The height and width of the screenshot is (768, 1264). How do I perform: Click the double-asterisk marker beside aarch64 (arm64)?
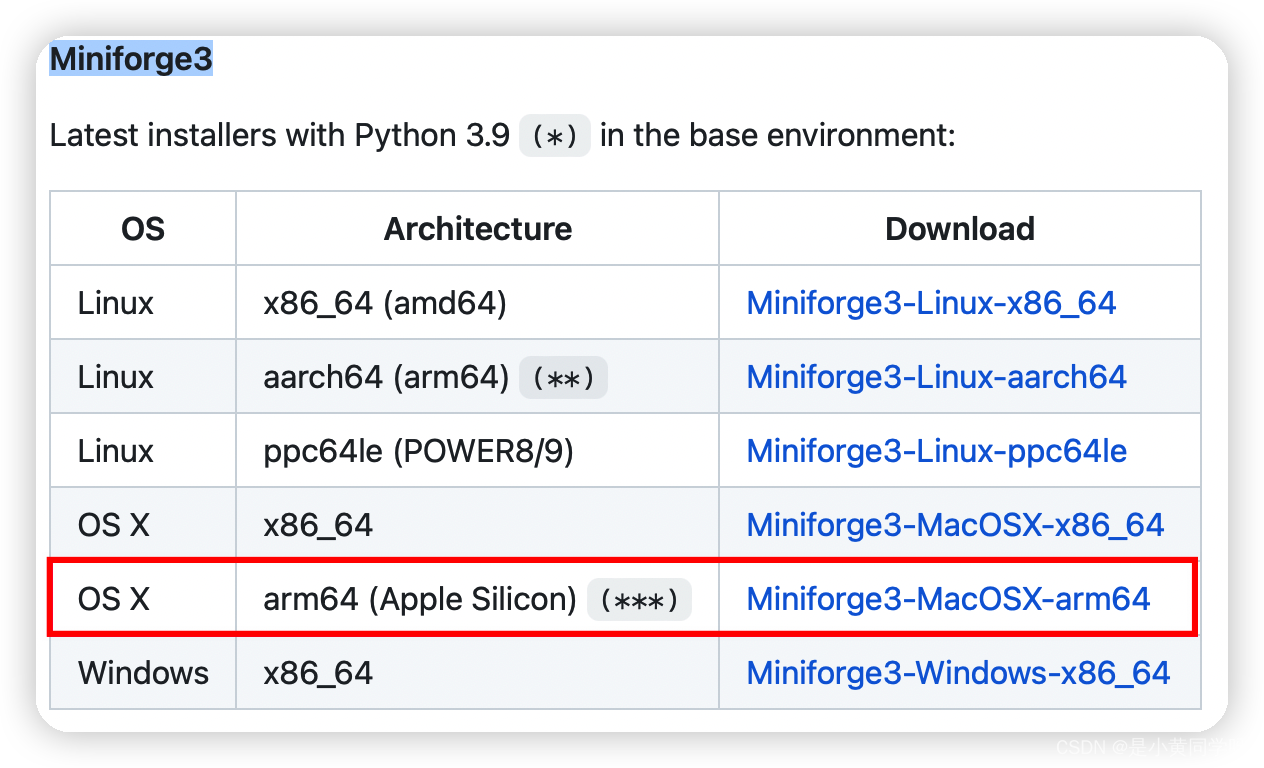[563, 379]
